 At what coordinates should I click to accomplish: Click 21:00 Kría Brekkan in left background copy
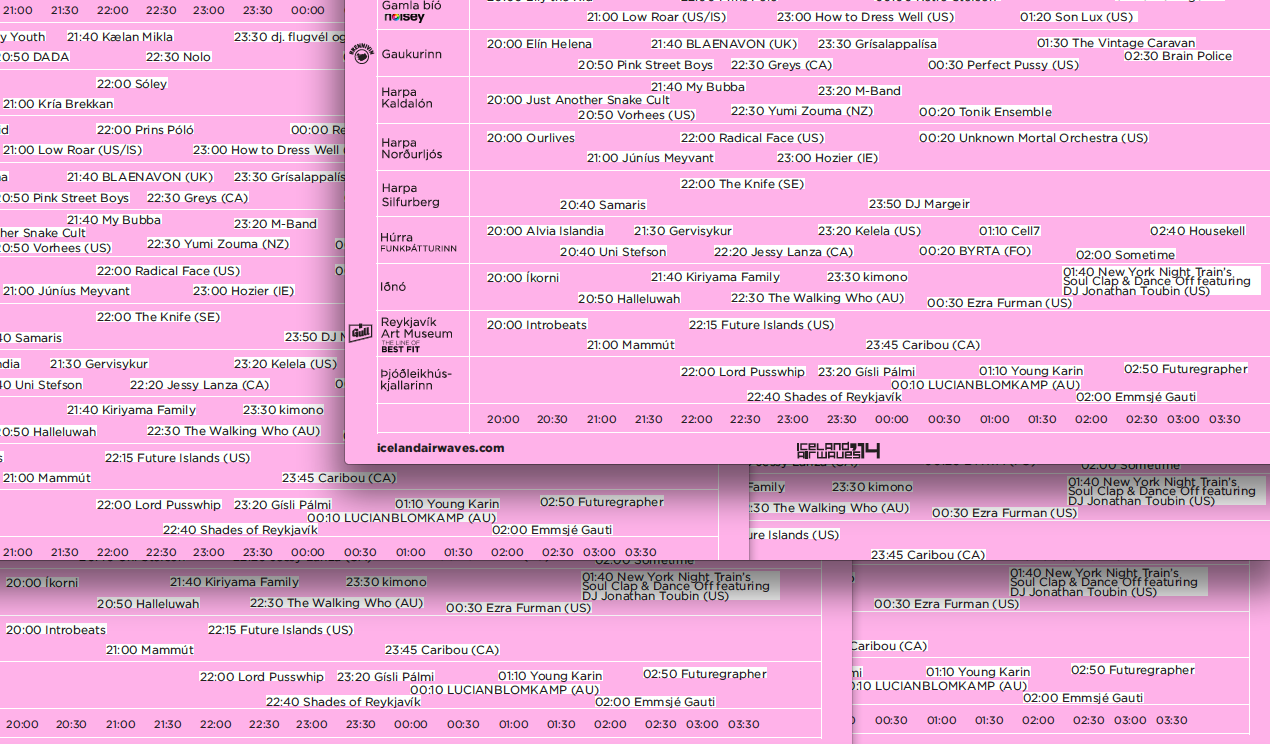click(58, 104)
